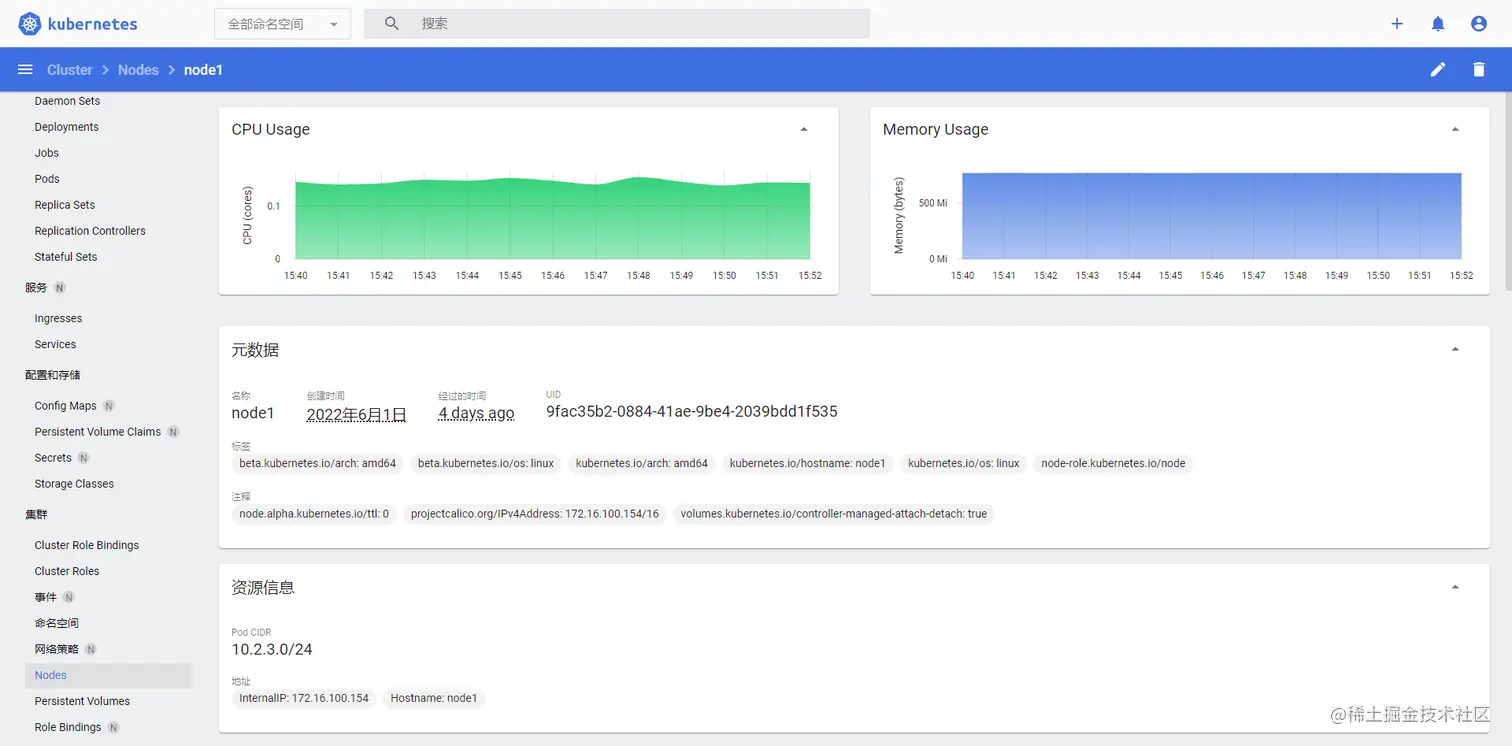Open Deployments in sidebar
Image resolution: width=1512 pixels, height=746 pixels.
67,127
